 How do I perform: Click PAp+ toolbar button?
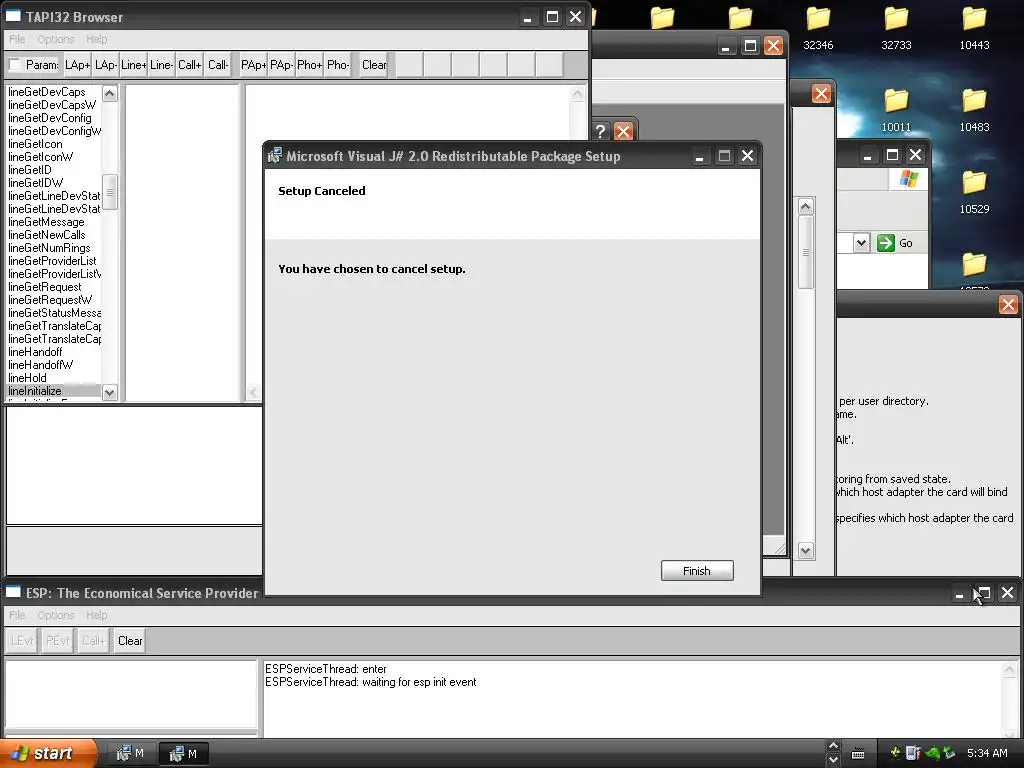tap(253, 65)
